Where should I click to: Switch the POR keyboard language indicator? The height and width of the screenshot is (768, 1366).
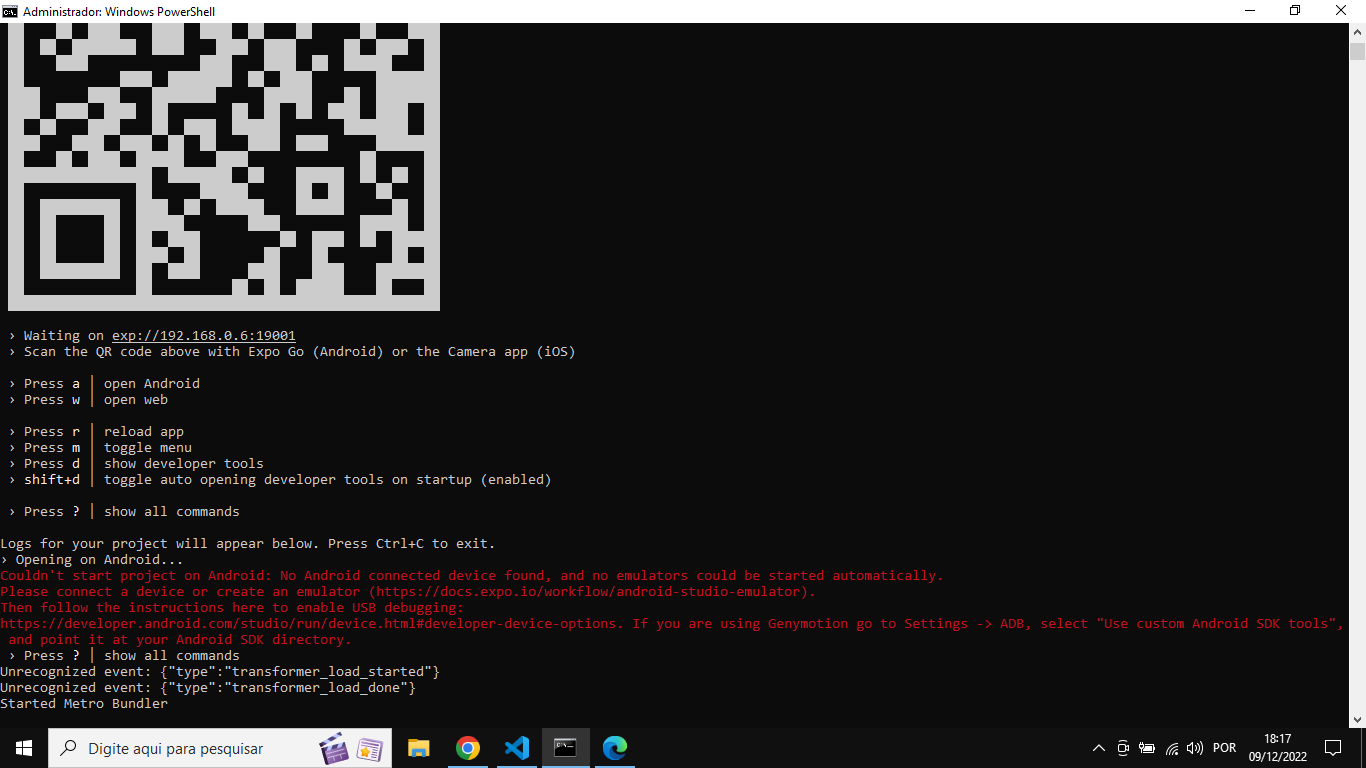tap(1224, 748)
